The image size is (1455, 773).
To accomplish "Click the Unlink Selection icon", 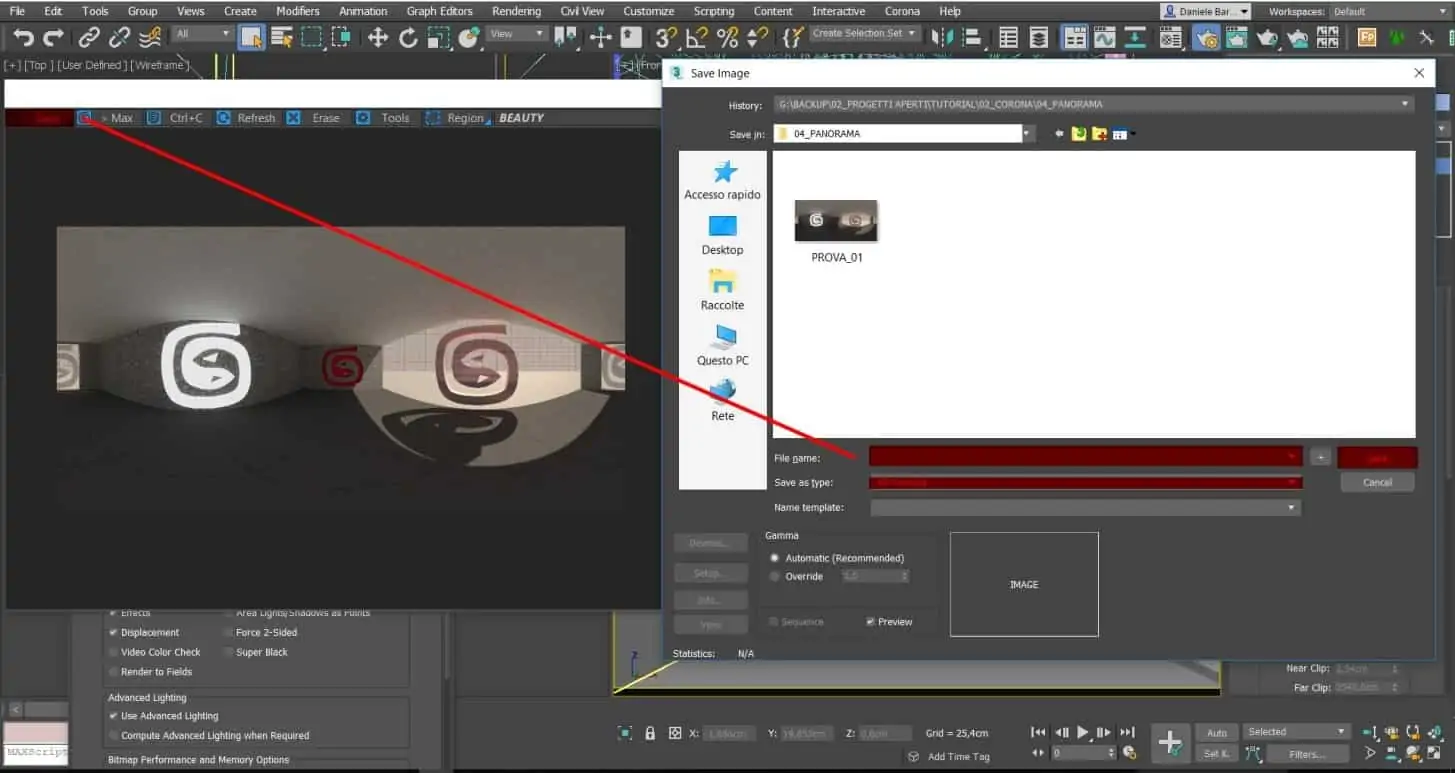I will click(119, 38).
